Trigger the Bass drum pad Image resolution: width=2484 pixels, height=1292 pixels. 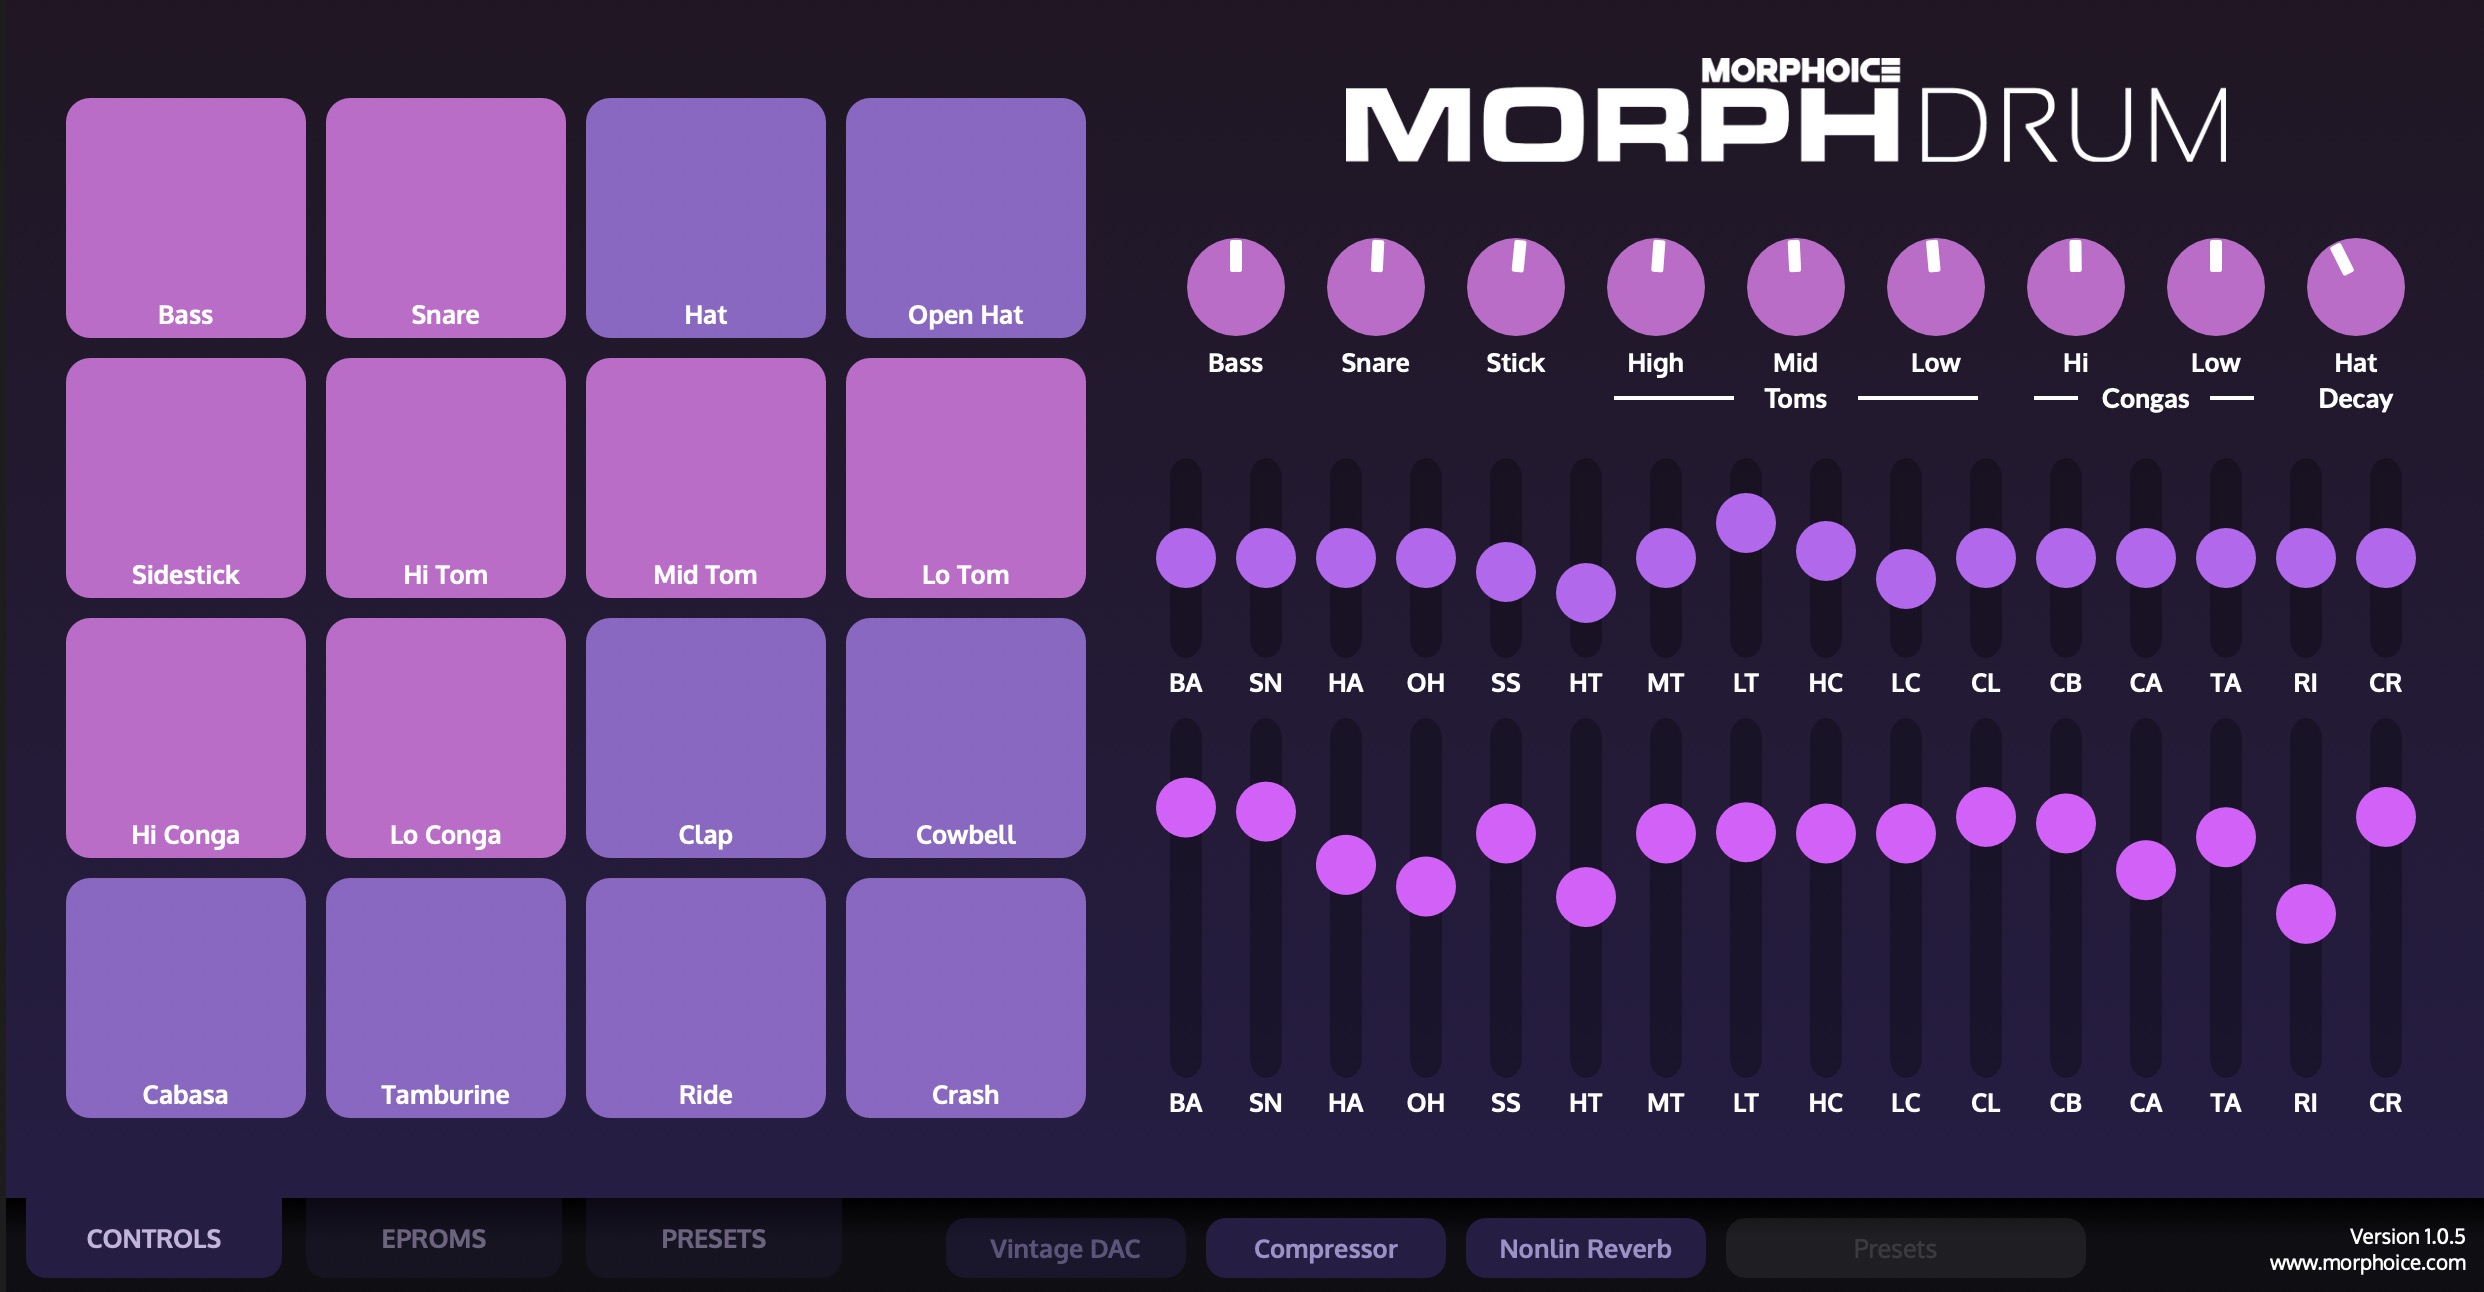click(x=185, y=217)
